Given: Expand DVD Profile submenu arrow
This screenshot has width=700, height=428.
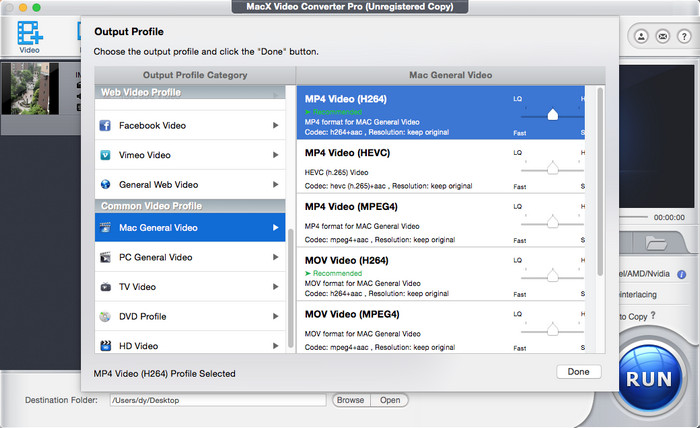Looking at the screenshot, I should pyautogui.click(x=275, y=316).
